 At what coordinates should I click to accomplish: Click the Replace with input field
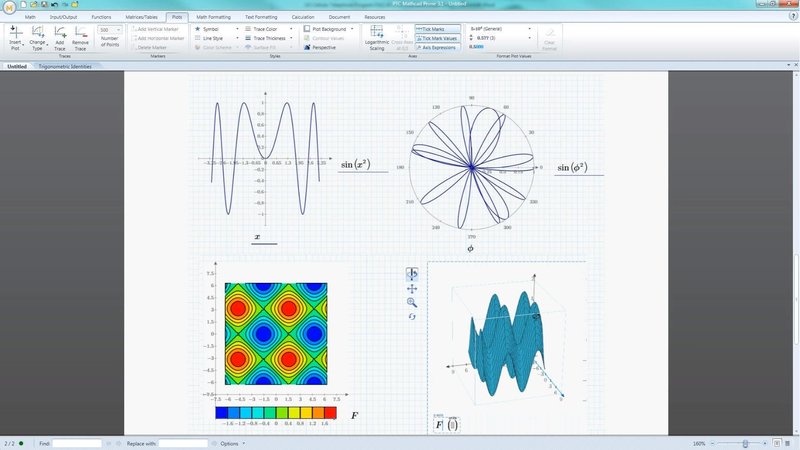183,443
